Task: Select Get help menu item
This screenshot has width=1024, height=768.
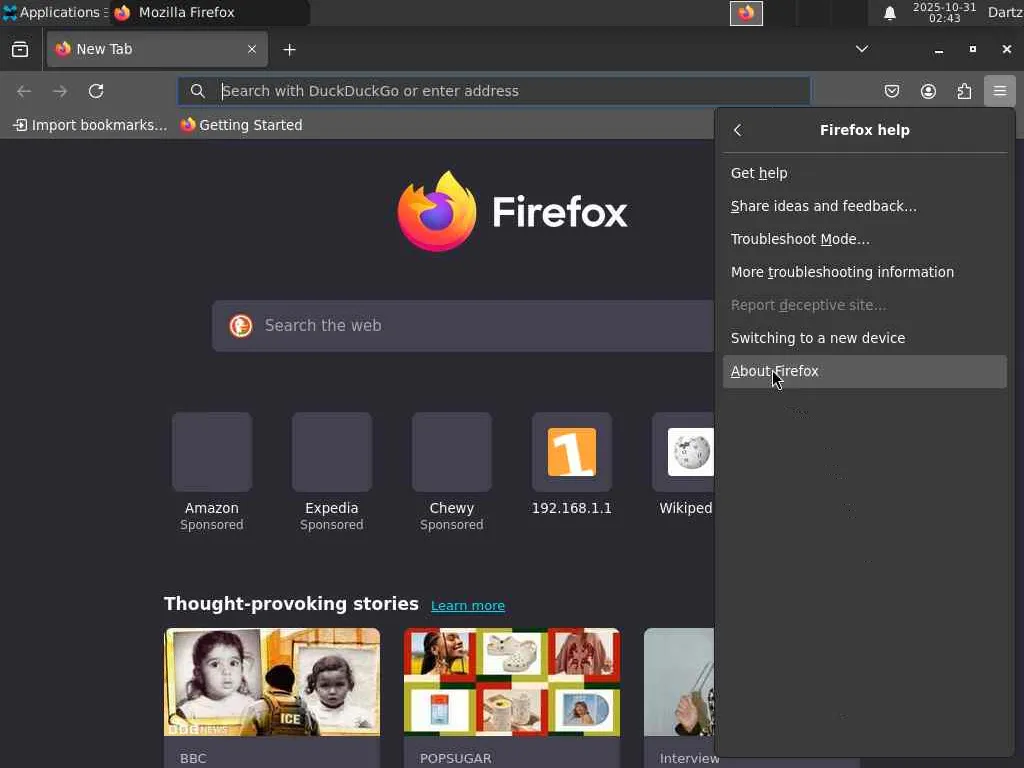Action: tap(864, 173)
